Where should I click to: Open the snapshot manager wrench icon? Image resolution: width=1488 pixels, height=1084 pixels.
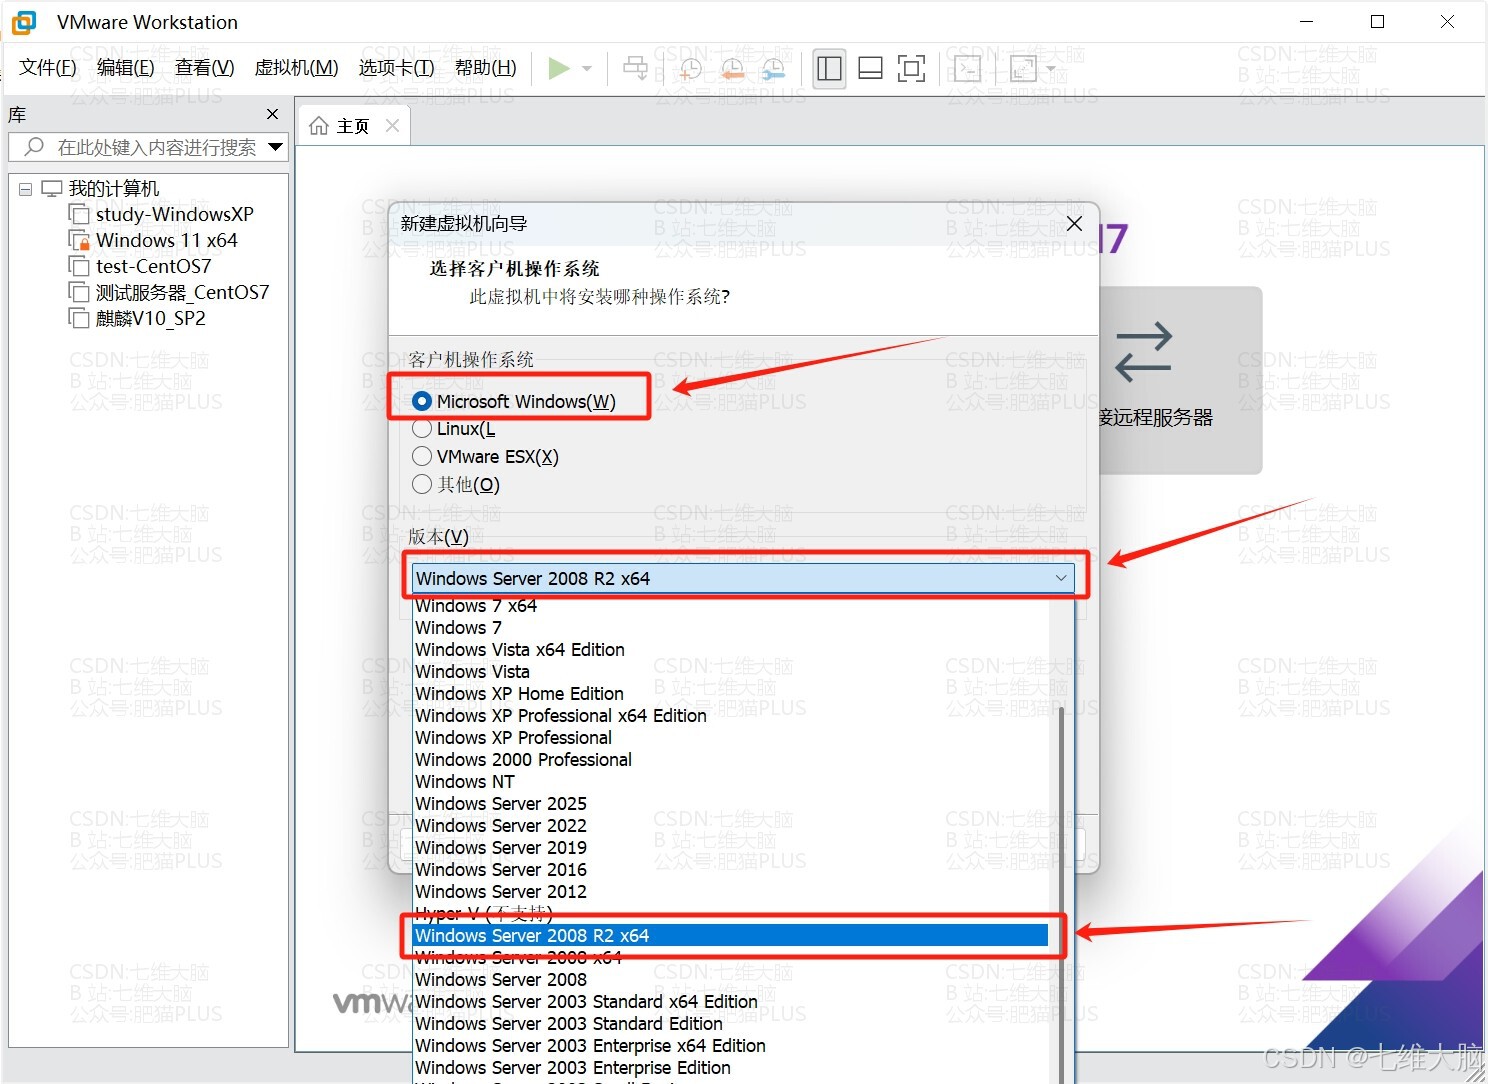click(773, 68)
